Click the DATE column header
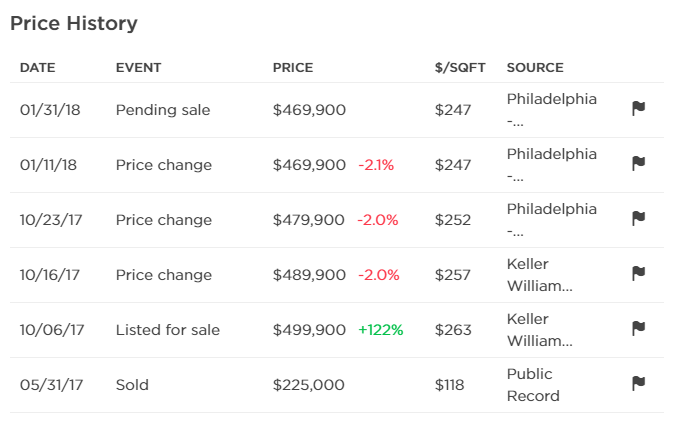 click(37, 68)
